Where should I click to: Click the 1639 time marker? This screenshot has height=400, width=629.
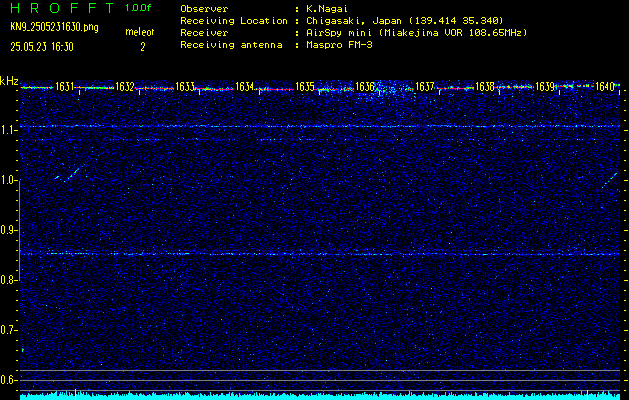545,87
